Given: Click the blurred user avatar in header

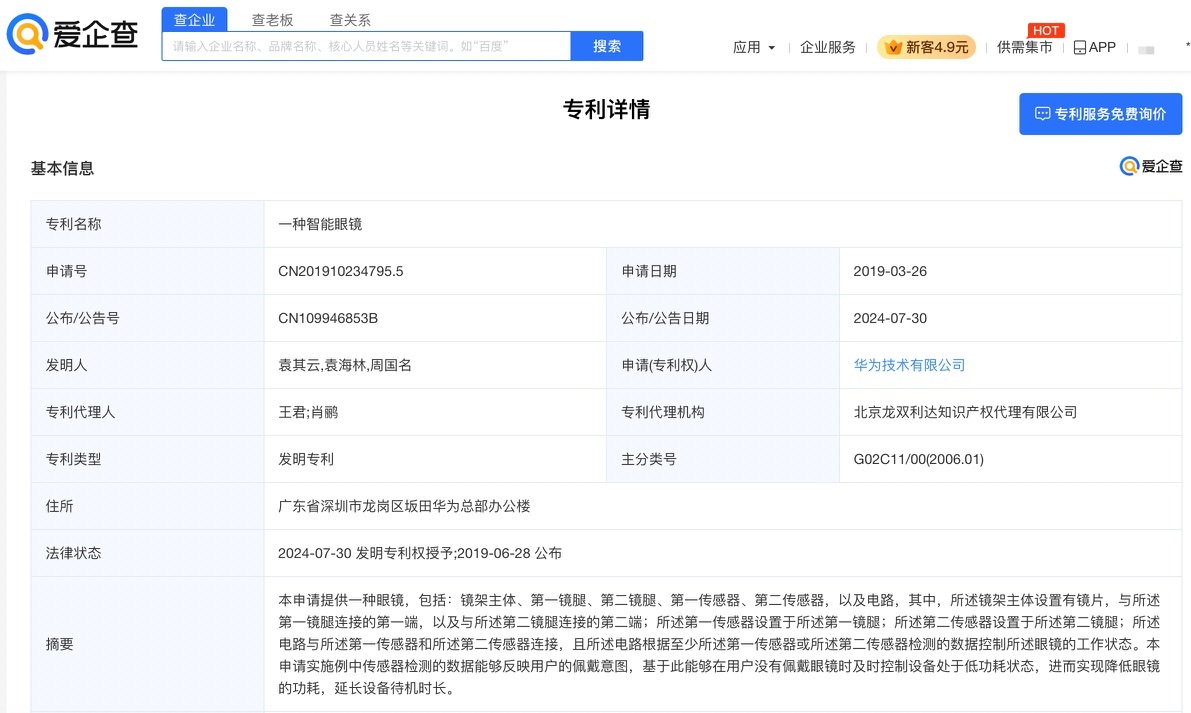Looking at the screenshot, I should click(1146, 48).
